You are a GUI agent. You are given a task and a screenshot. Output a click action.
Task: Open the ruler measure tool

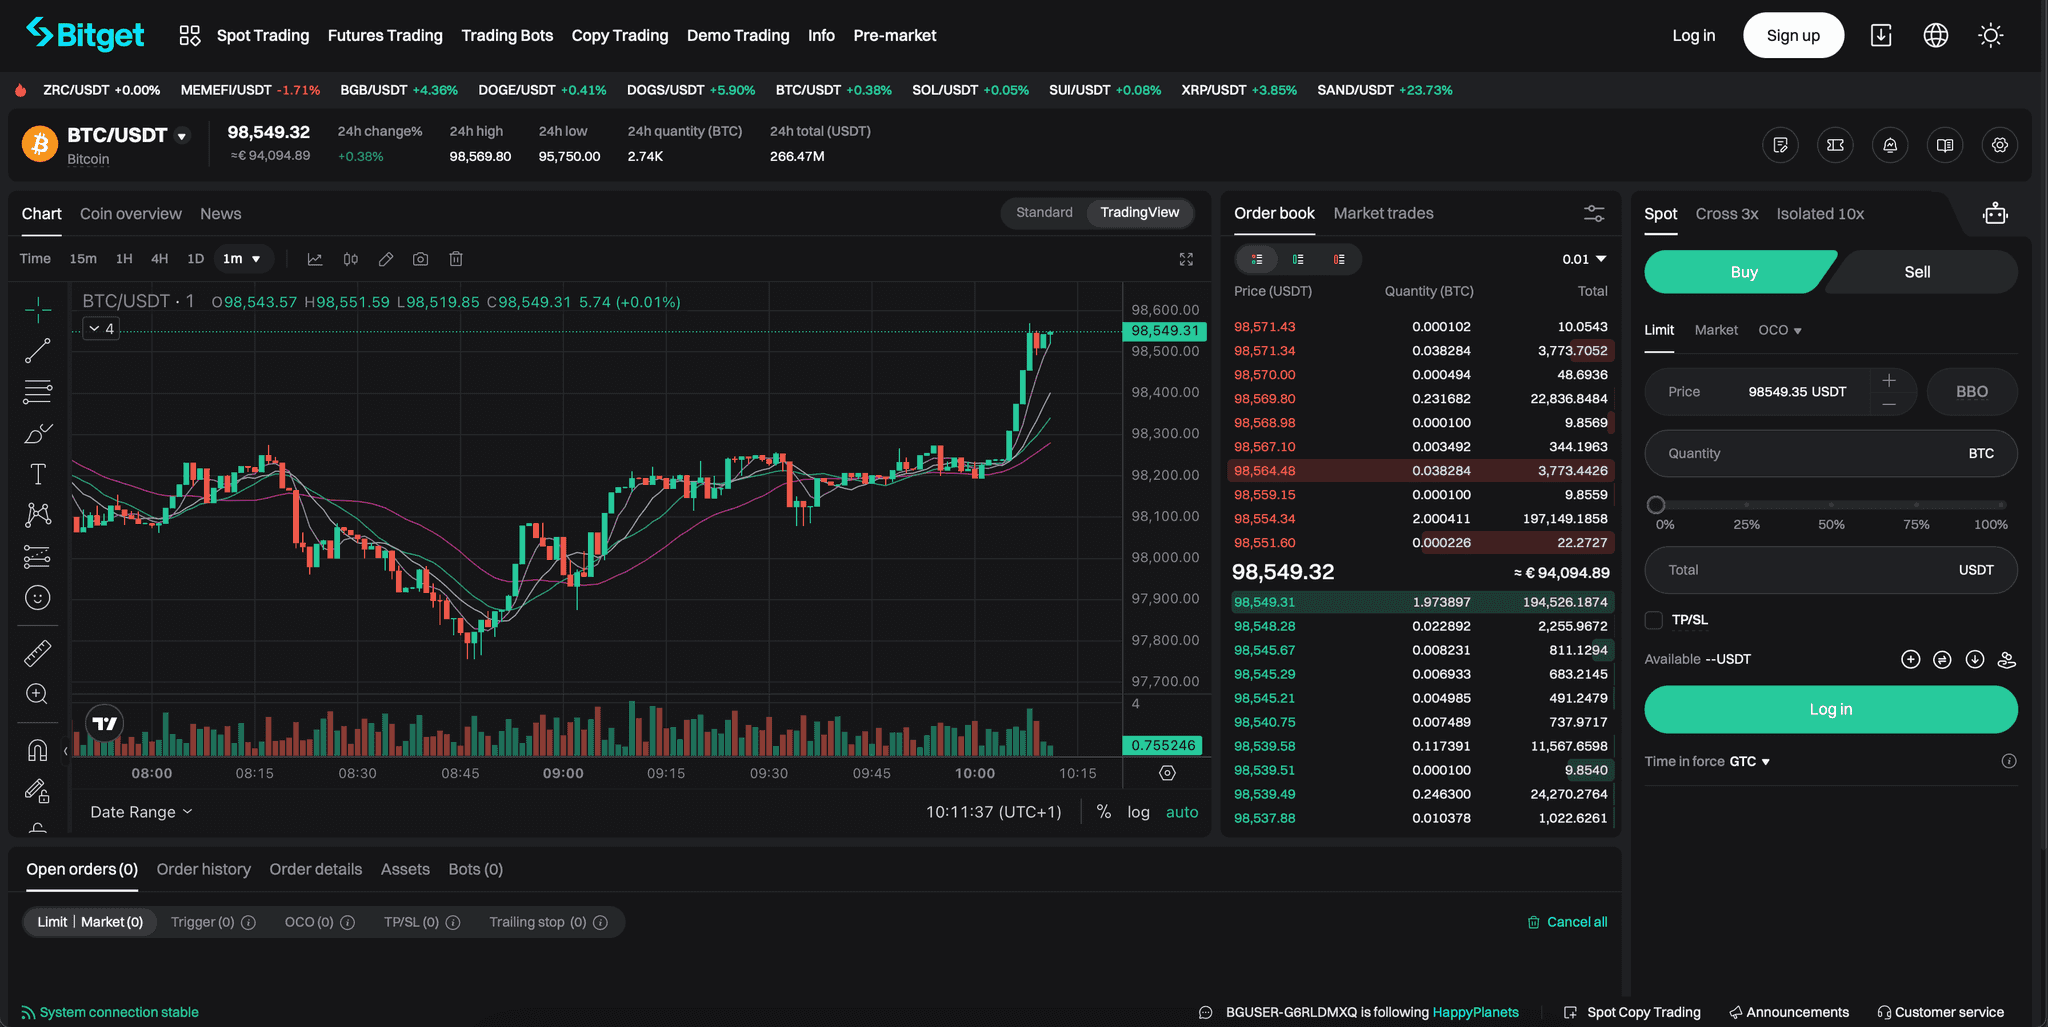tap(38, 653)
